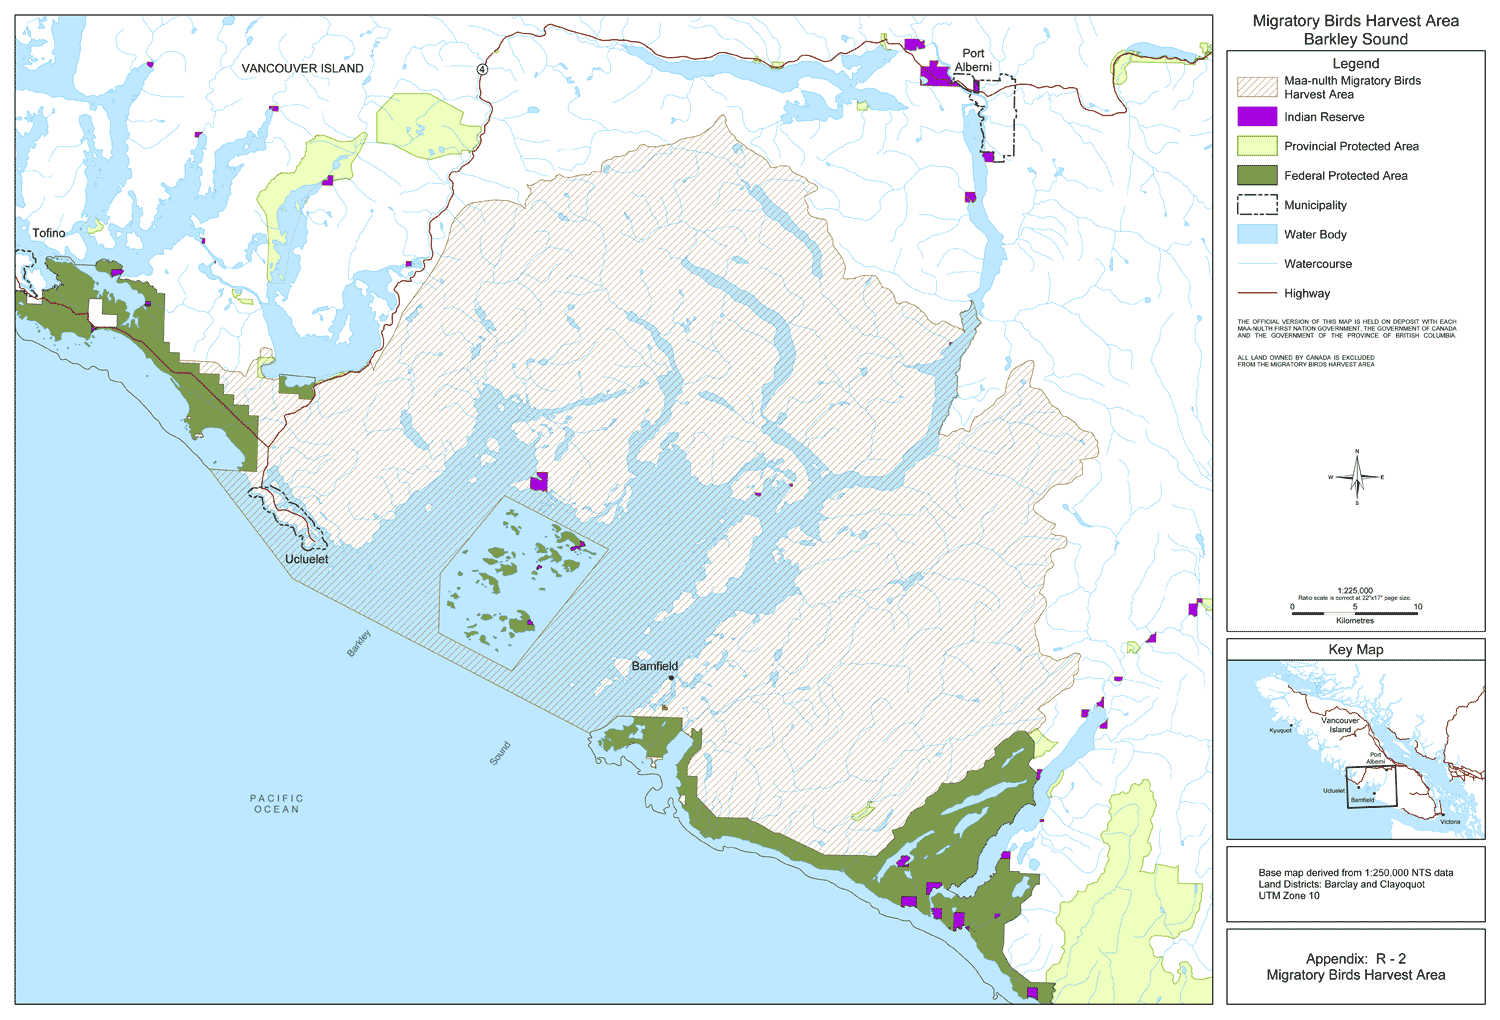Click the VANCOUVER ISLAND map label

[x=302, y=68]
